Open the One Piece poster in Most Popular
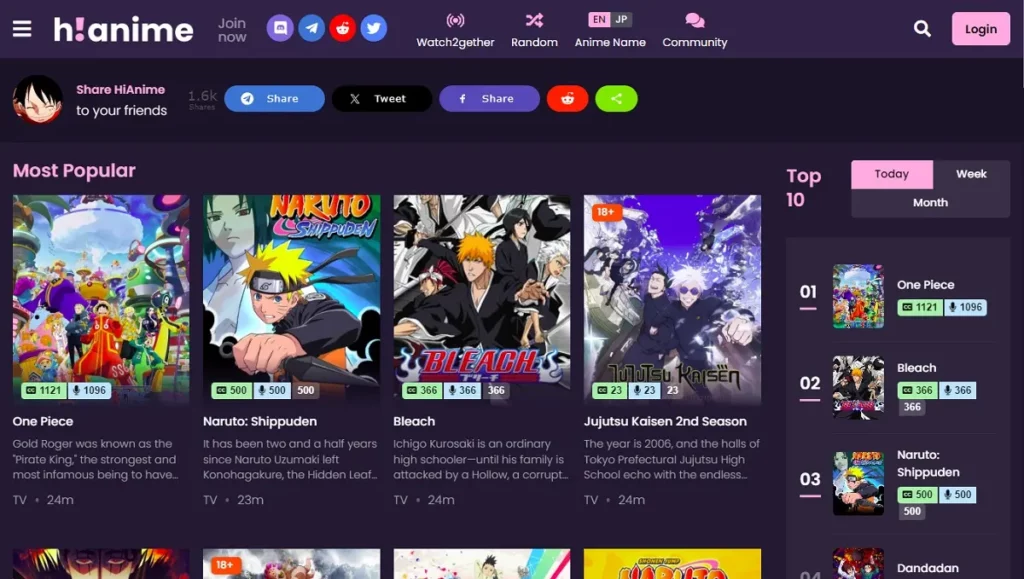 coord(101,299)
